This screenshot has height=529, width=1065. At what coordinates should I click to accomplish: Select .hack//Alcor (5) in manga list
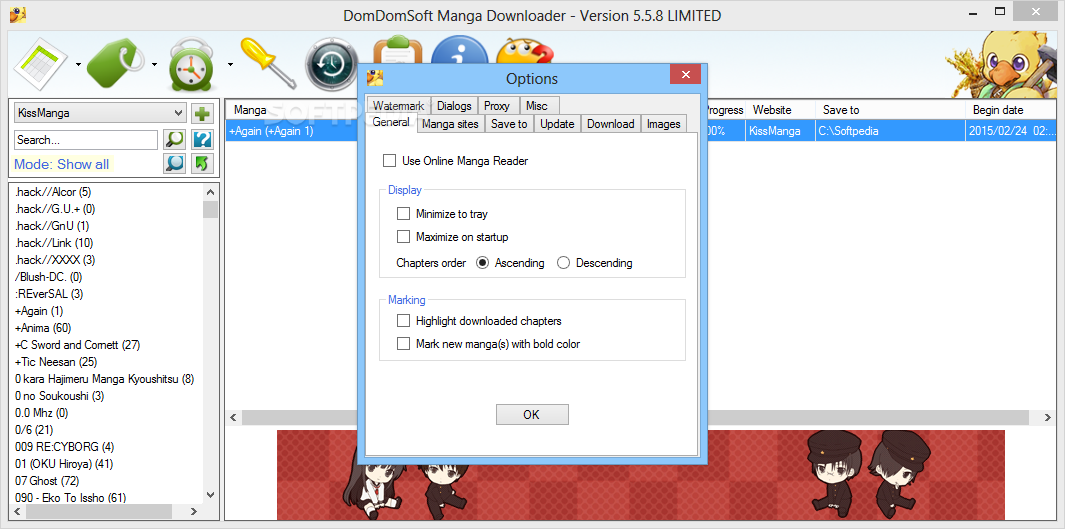click(53, 192)
